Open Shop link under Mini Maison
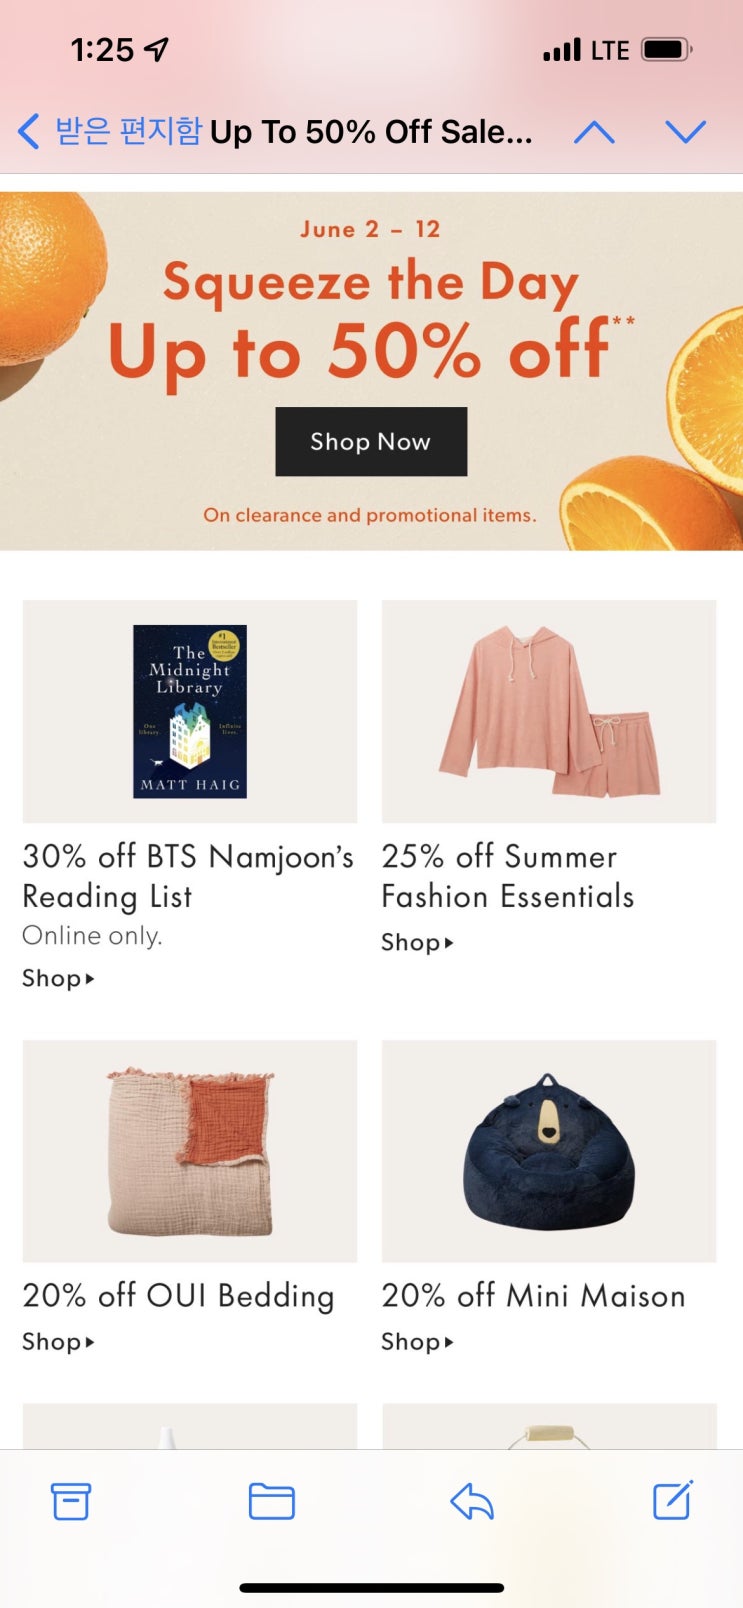743x1608 pixels. click(x=417, y=1341)
